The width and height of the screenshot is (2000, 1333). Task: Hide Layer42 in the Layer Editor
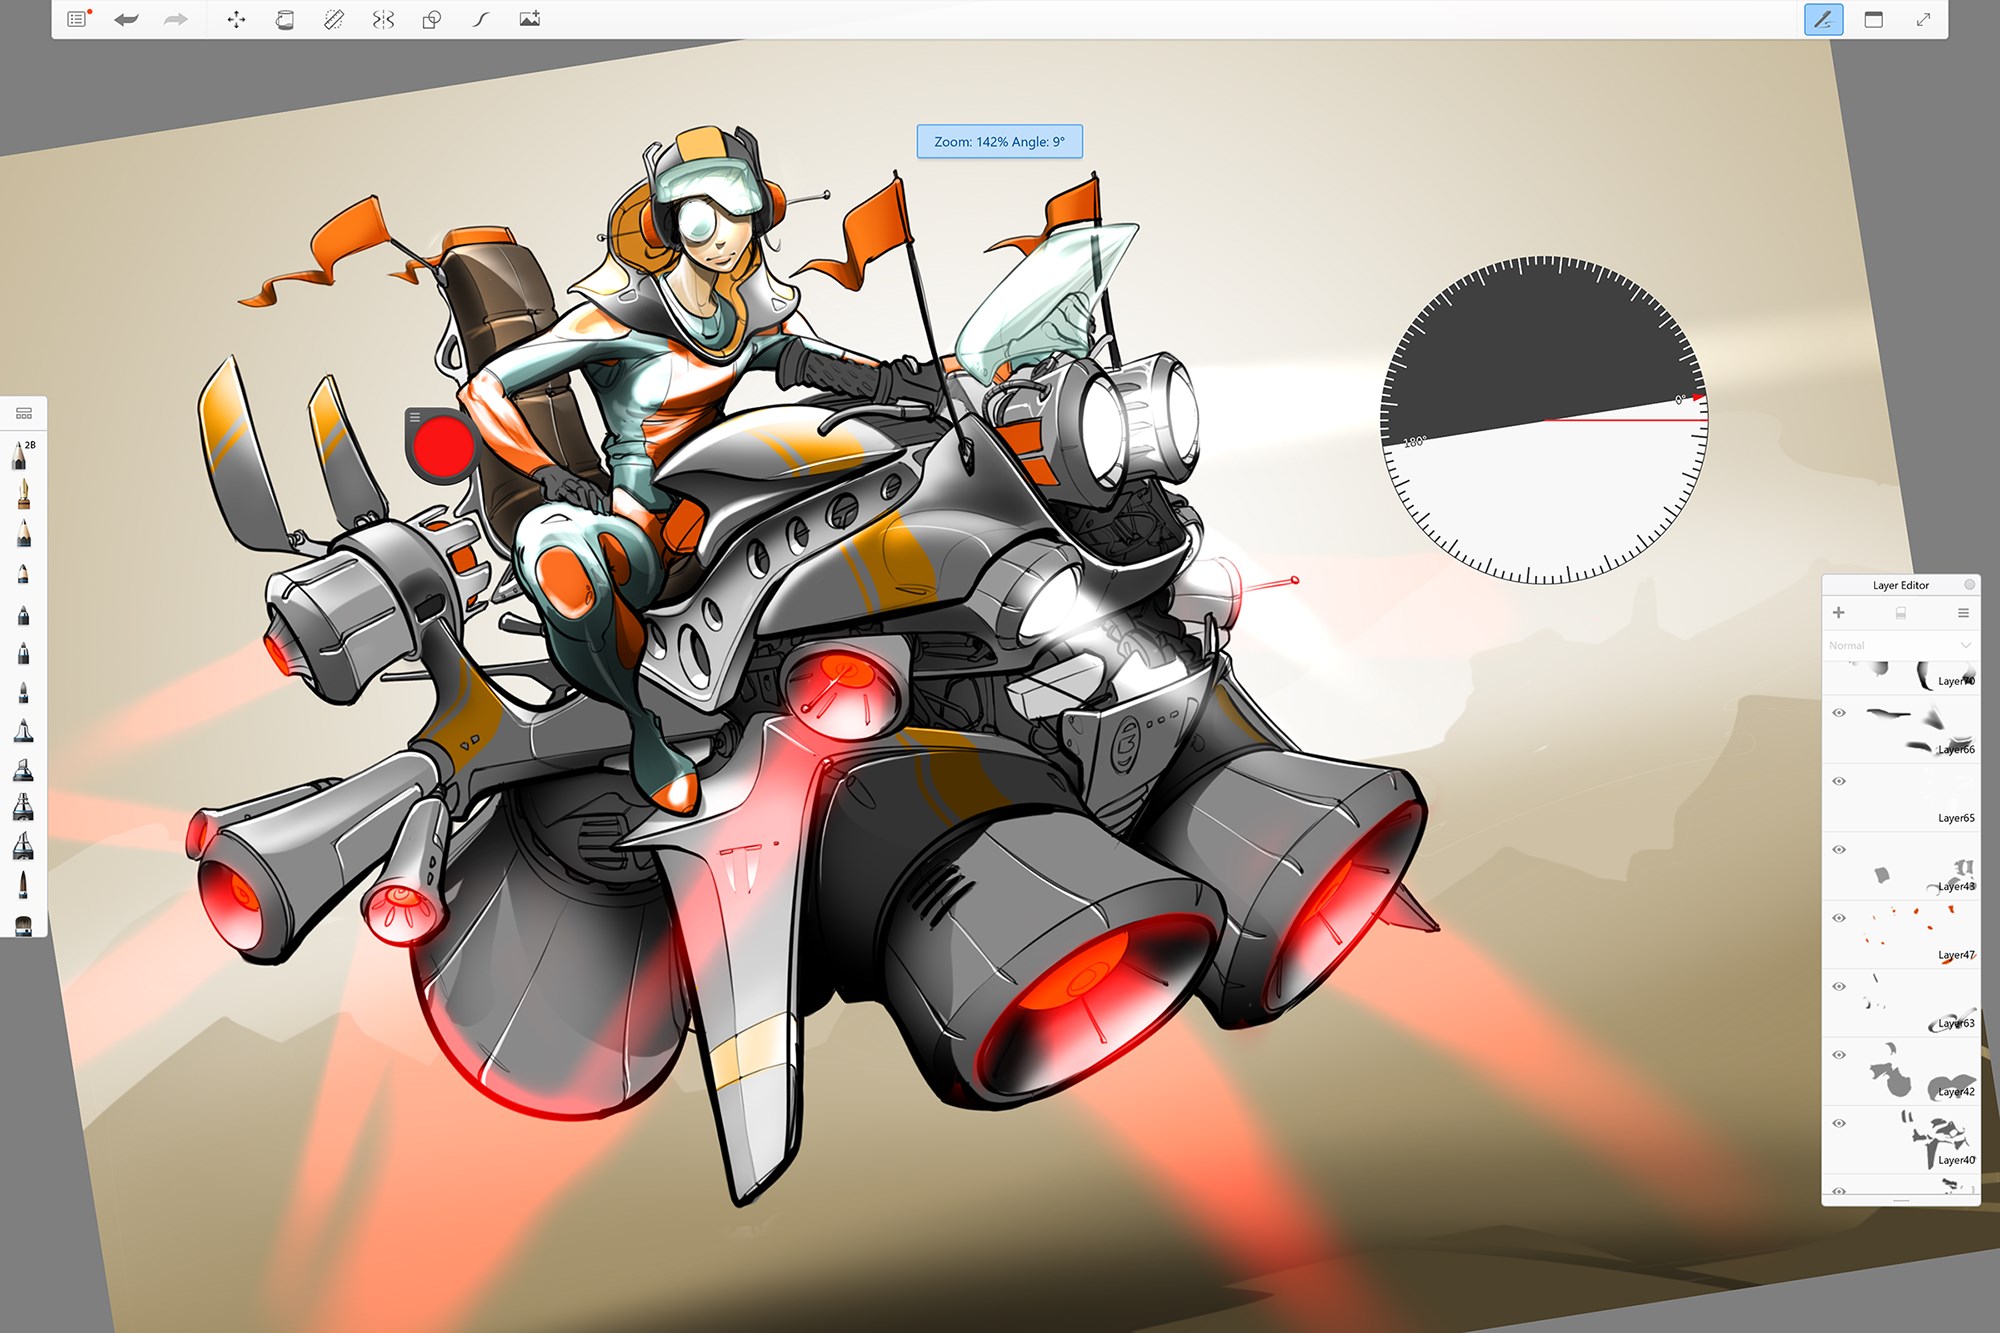pos(1840,1055)
